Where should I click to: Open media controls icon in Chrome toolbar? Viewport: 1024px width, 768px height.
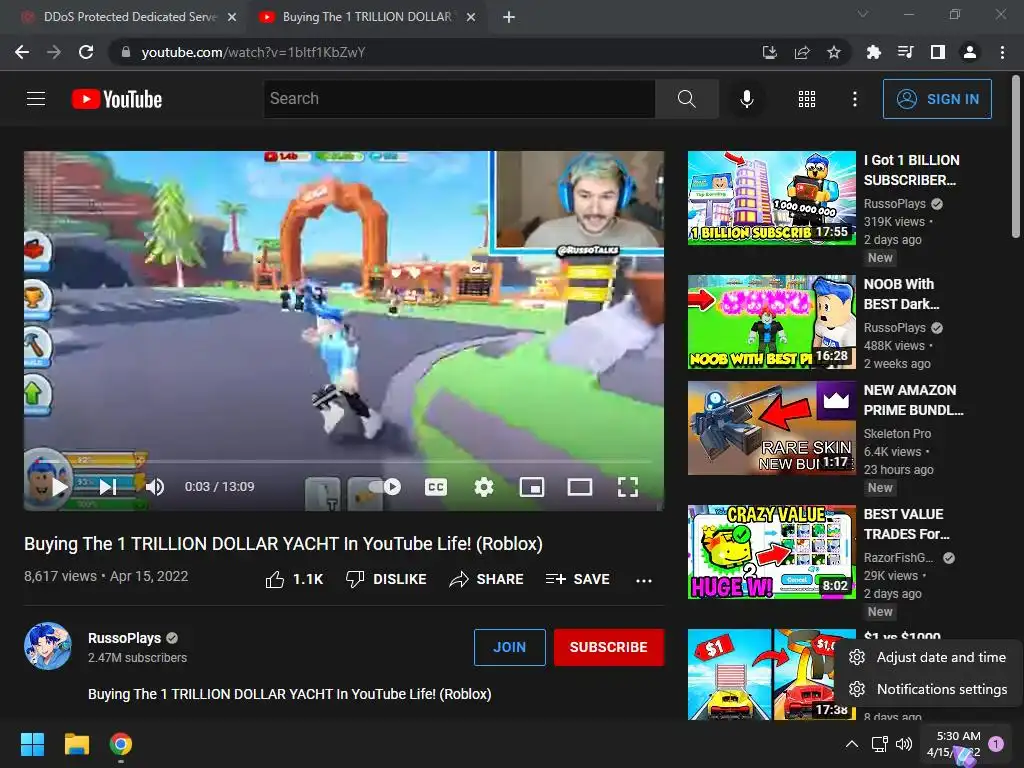click(905, 52)
